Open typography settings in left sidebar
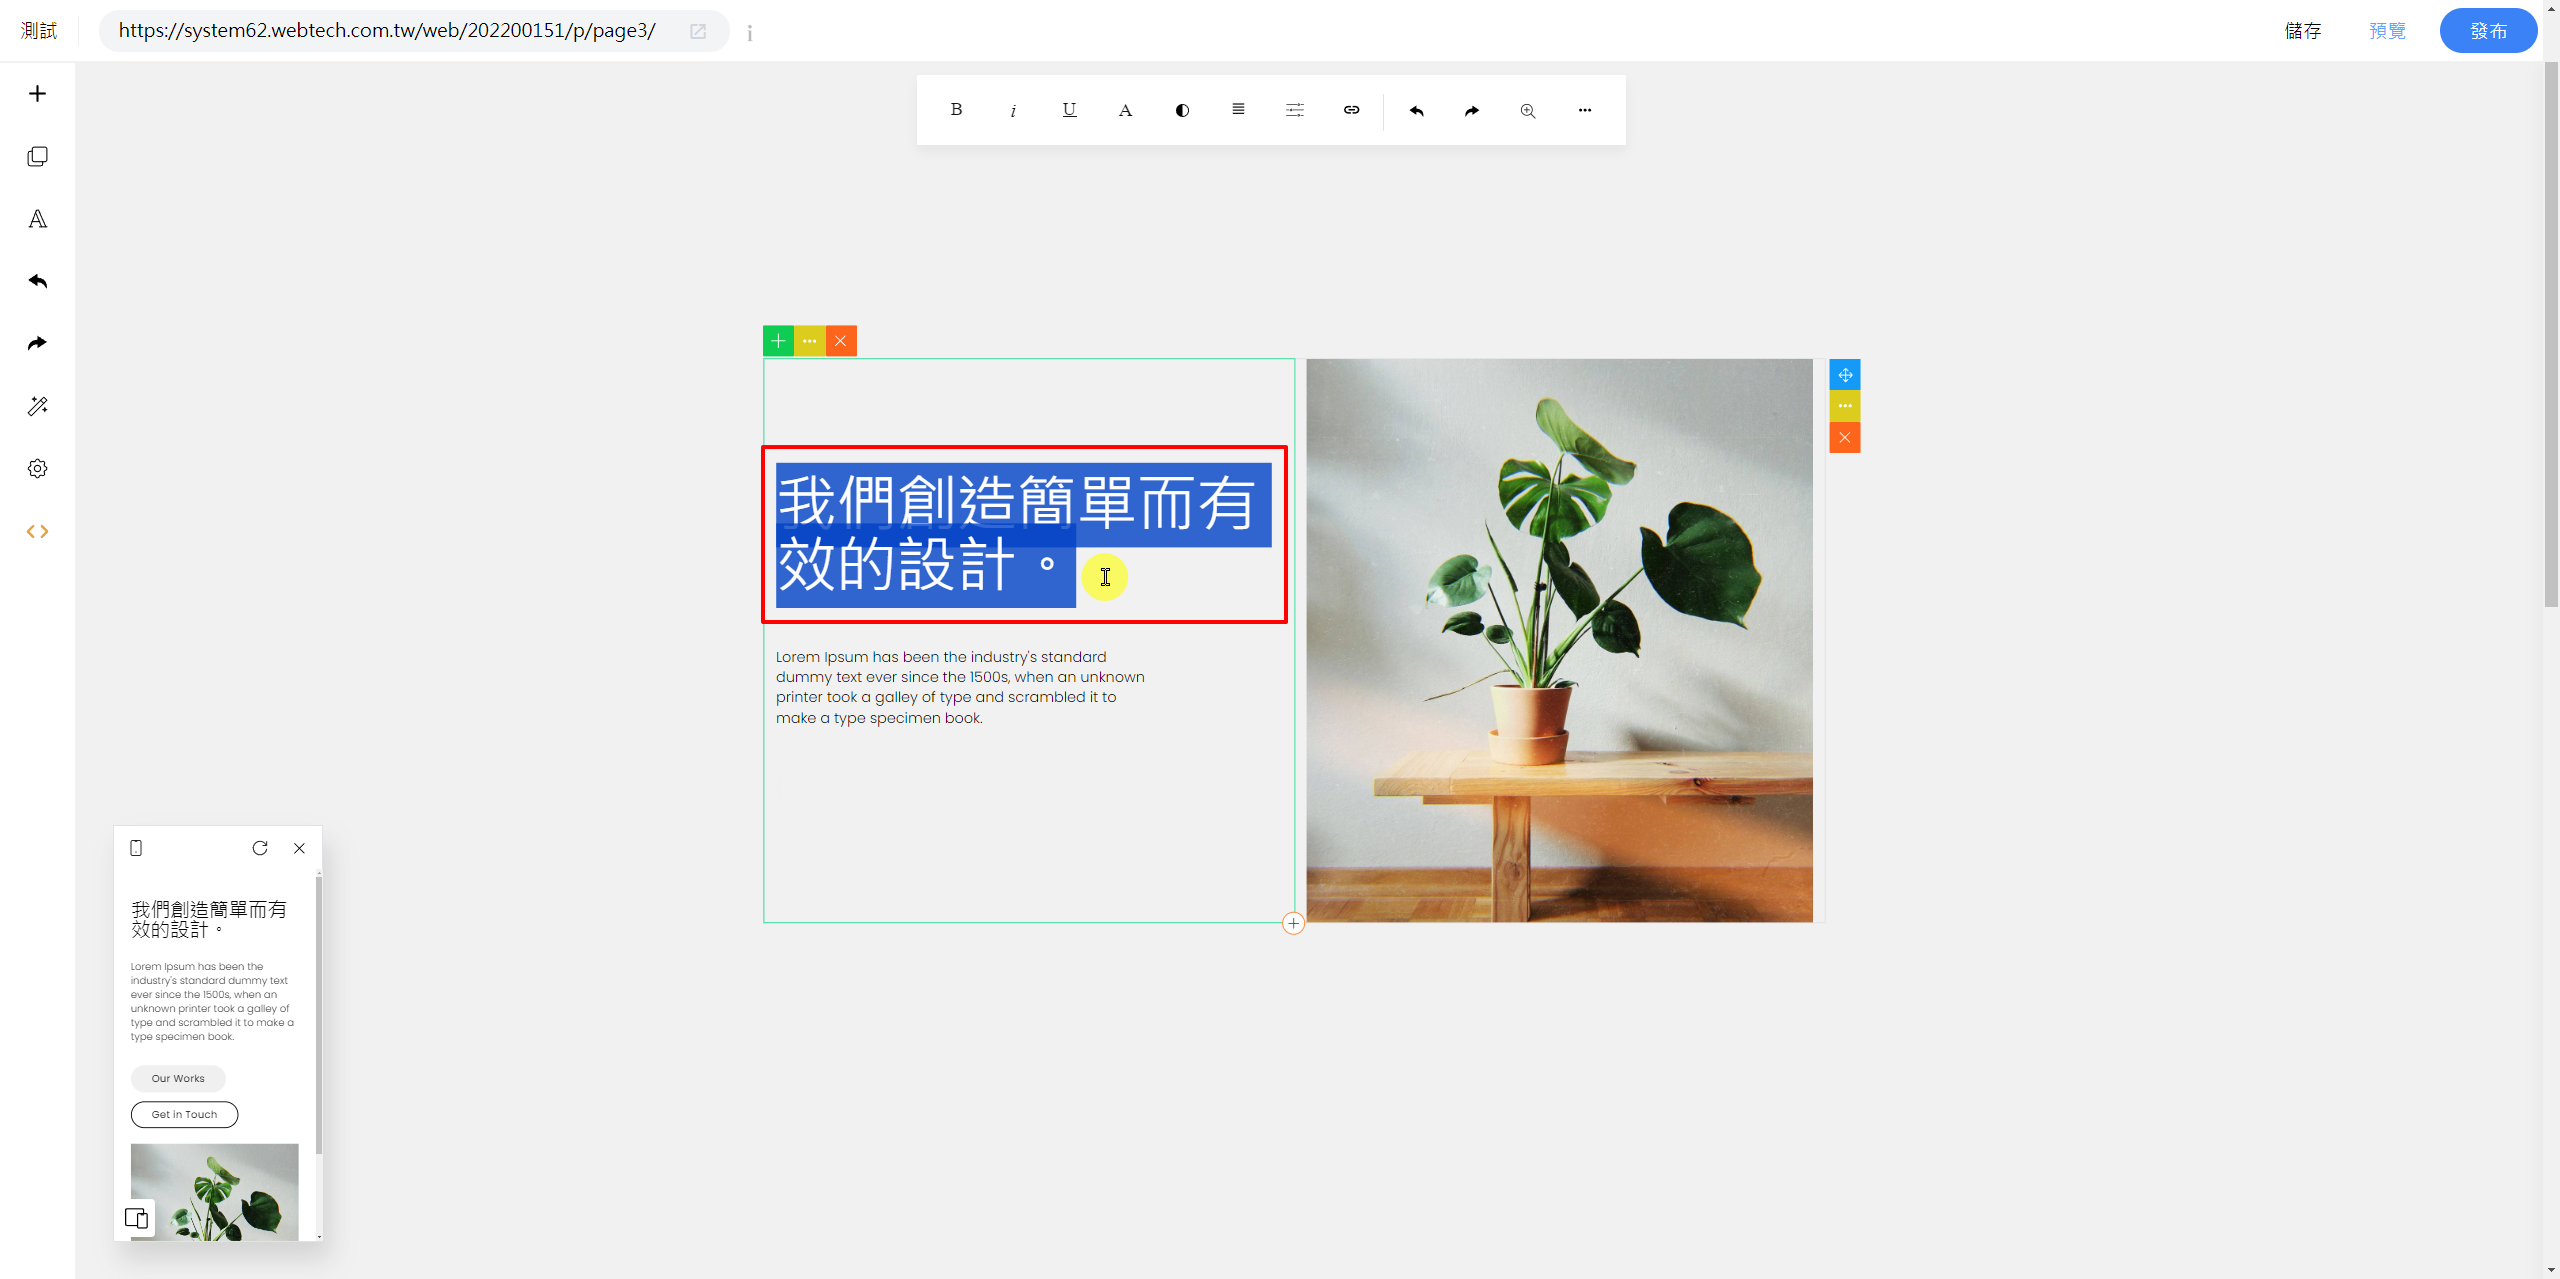 [x=37, y=219]
